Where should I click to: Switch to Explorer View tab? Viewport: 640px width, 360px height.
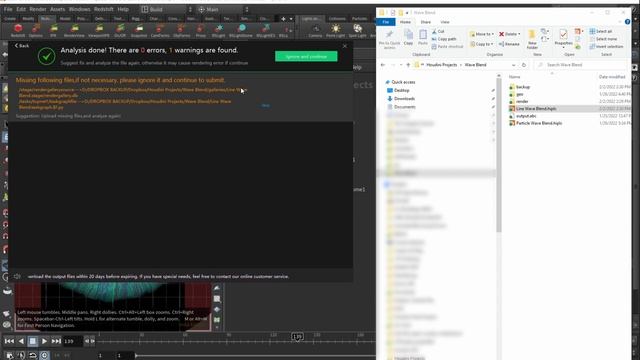[x=445, y=22]
